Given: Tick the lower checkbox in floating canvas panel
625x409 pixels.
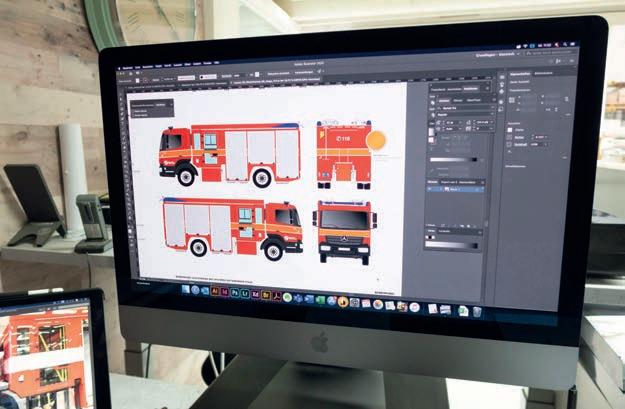Looking at the screenshot, I should coord(134,115).
